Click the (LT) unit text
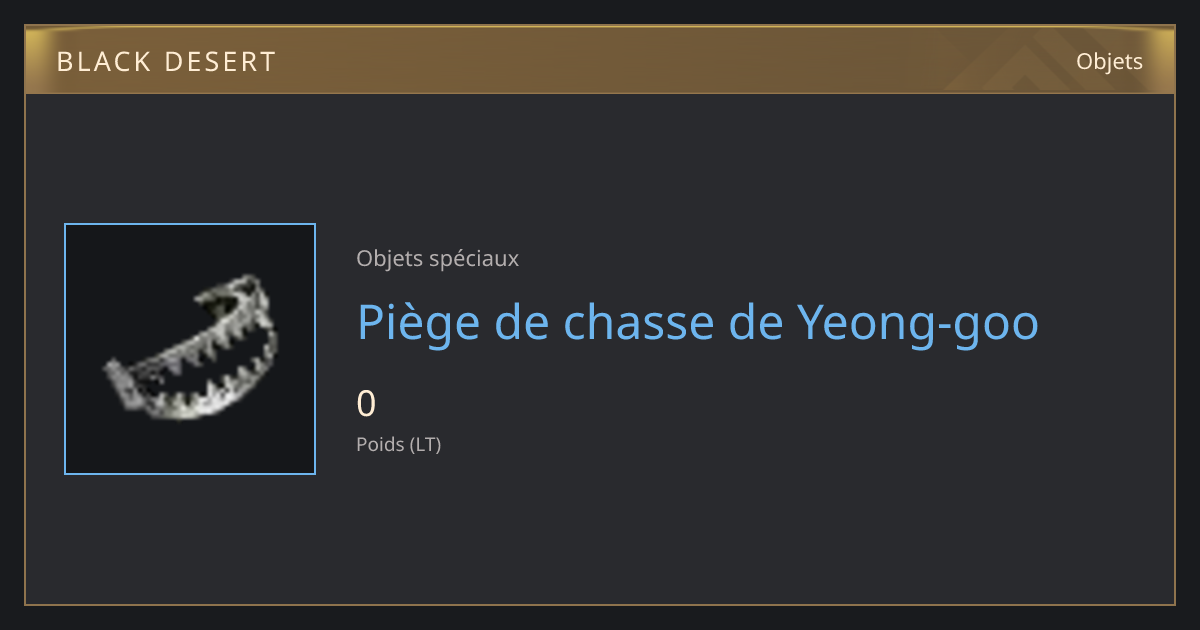Screen dimensions: 1200x630 [424, 444]
